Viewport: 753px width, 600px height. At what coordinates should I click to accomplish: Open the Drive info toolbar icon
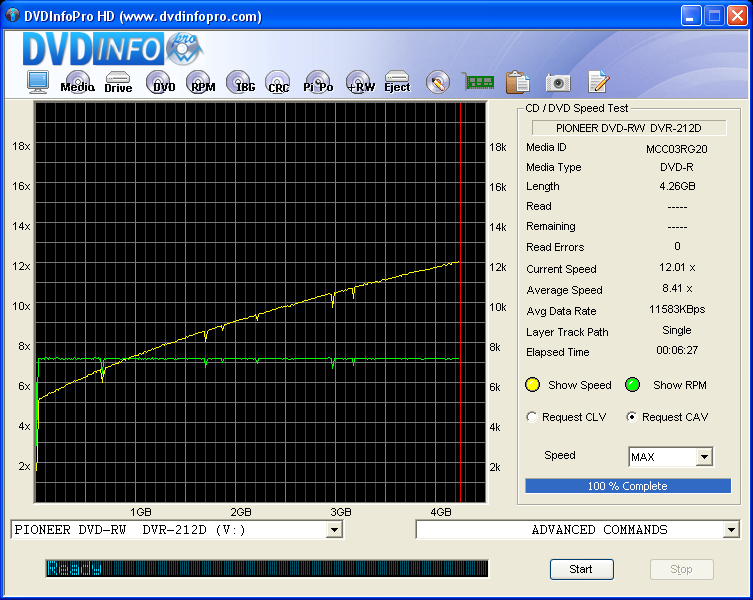pyautogui.click(x=118, y=82)
